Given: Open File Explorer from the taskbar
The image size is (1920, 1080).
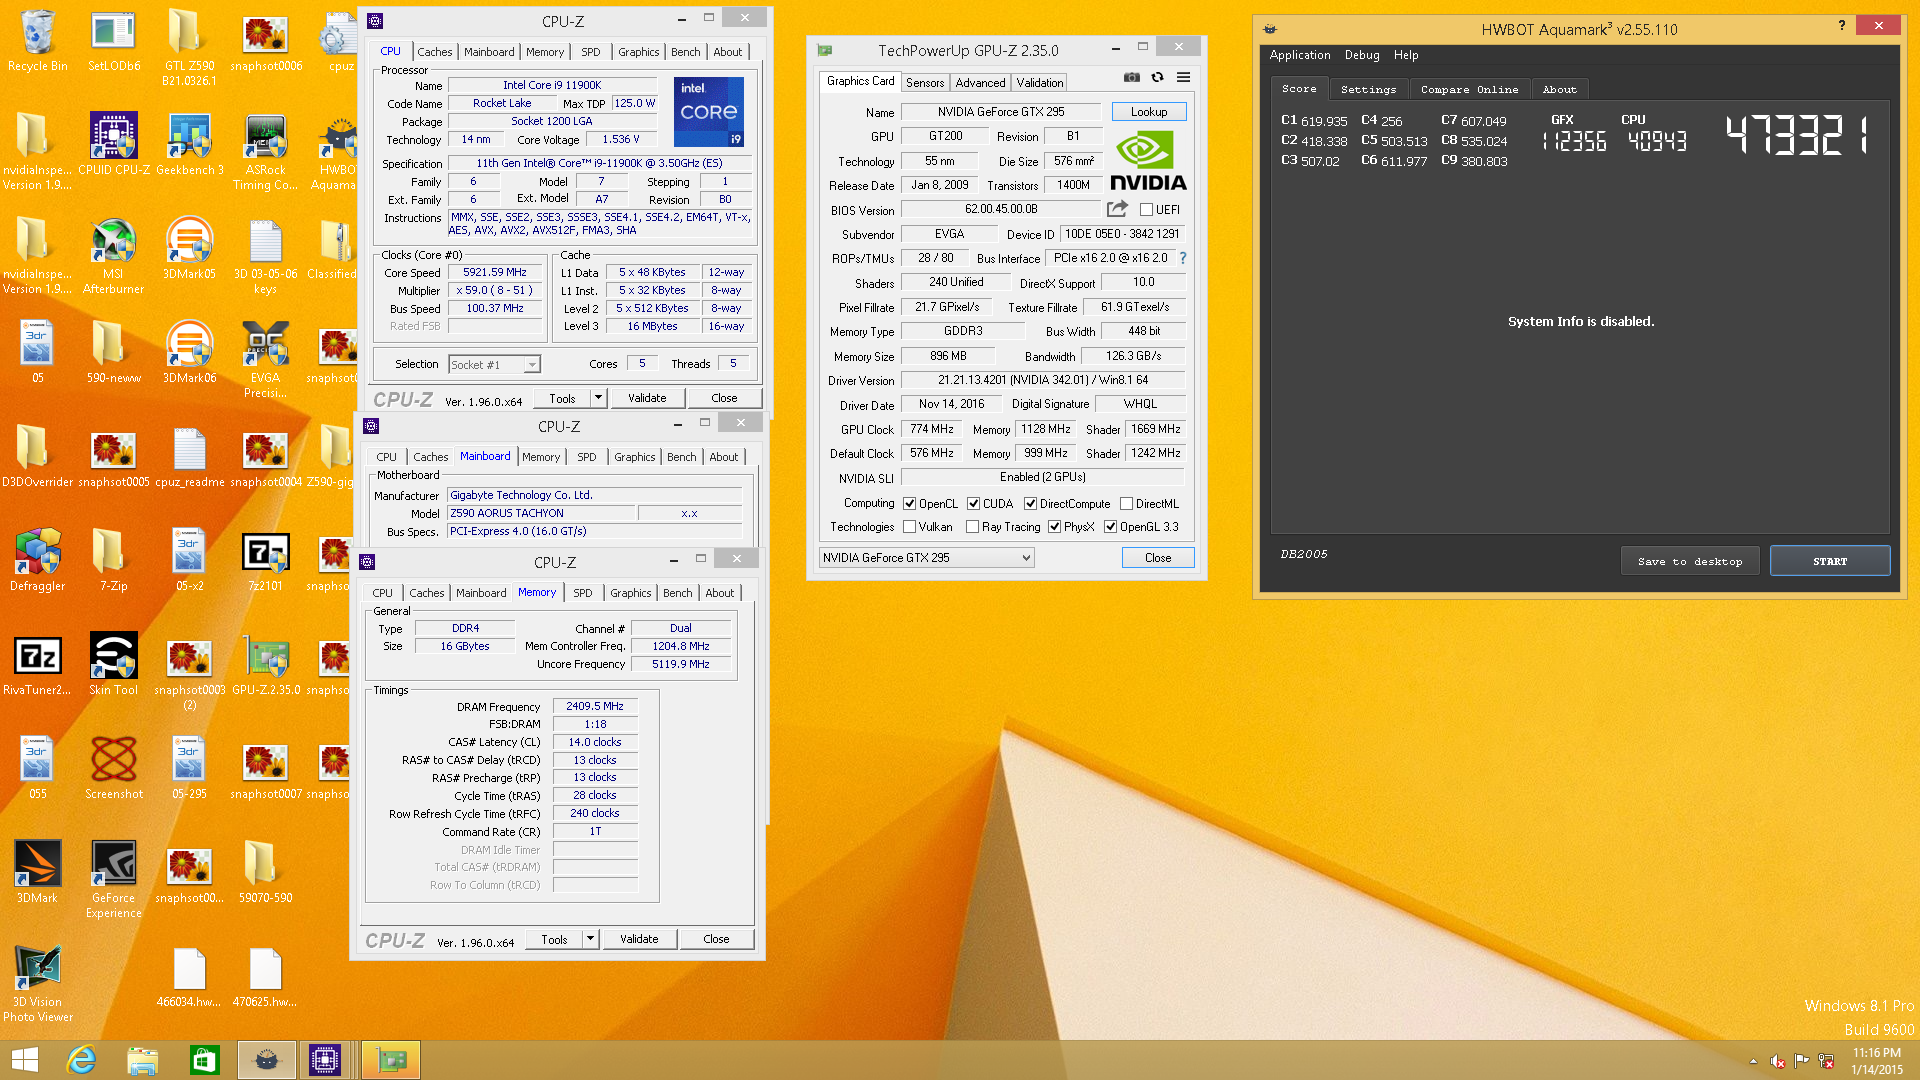Looking at the screenshot, I should point(143,1060).
